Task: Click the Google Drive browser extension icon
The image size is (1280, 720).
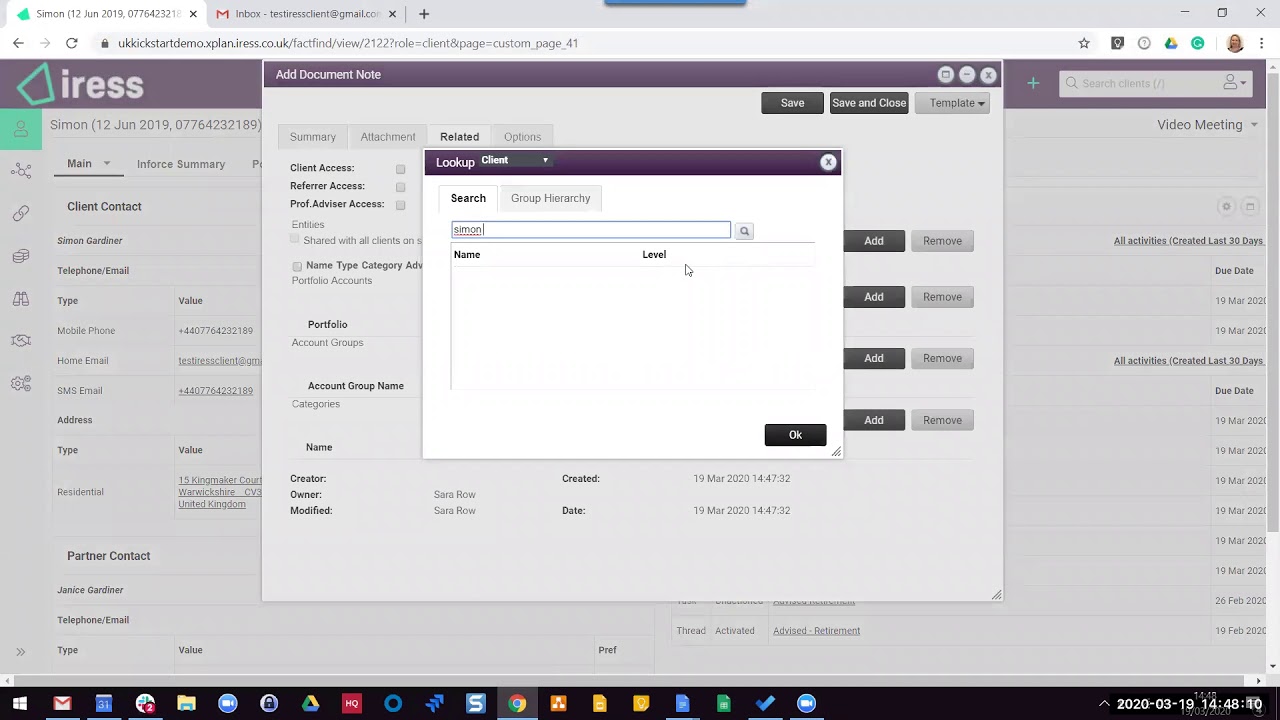Action: [x=1171, y=43]
